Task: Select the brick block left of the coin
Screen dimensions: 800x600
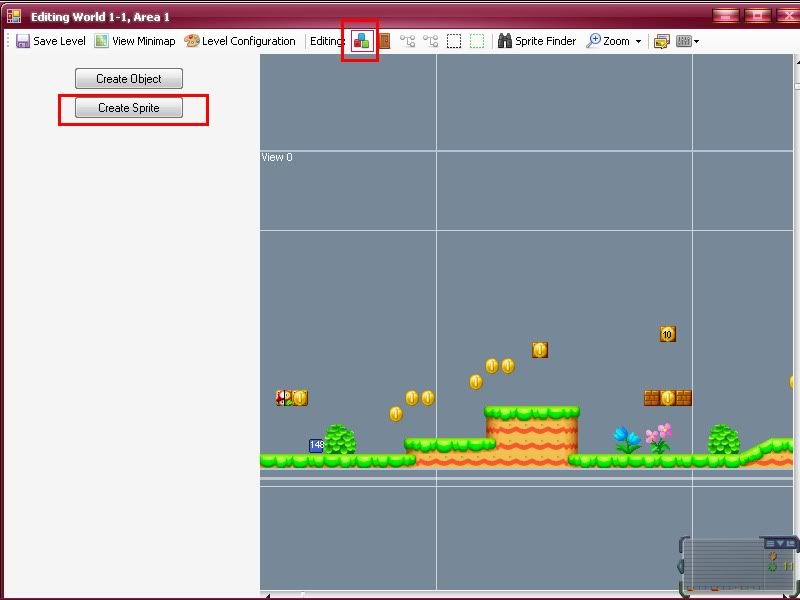Action: [652, 397]
